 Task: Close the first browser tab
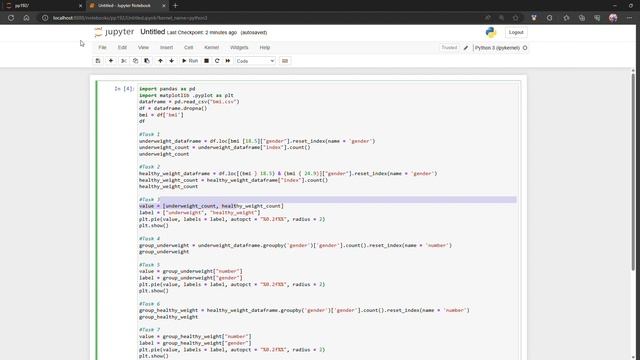(80, 6)
